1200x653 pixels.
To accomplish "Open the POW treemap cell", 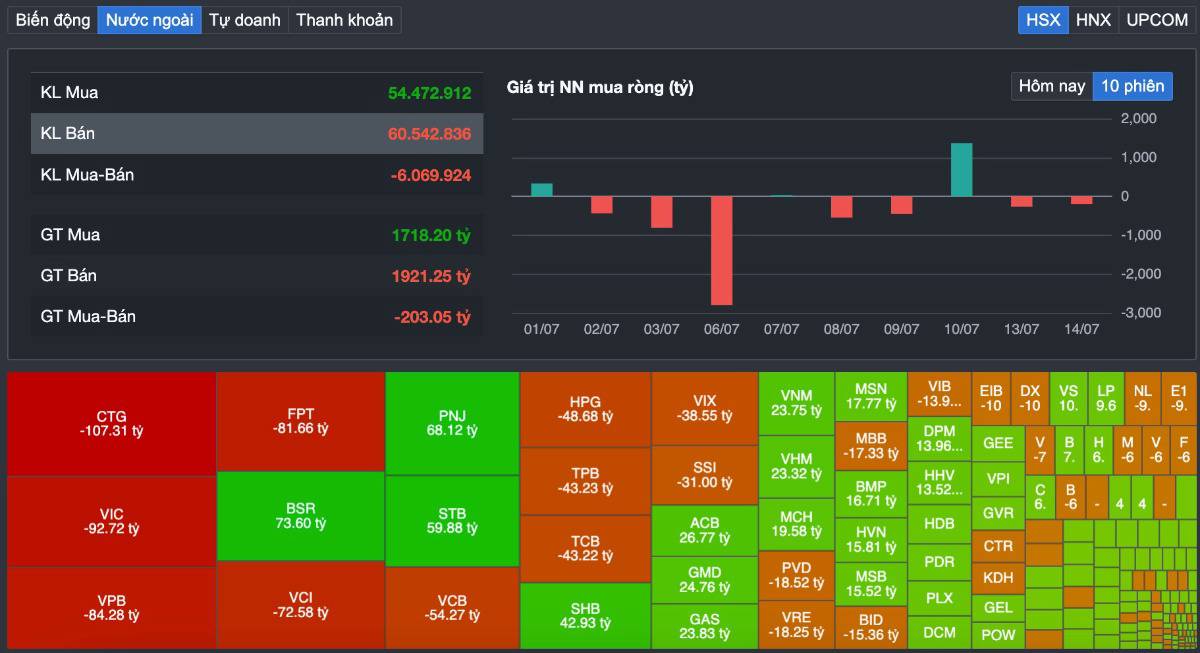I will point(998,635).
